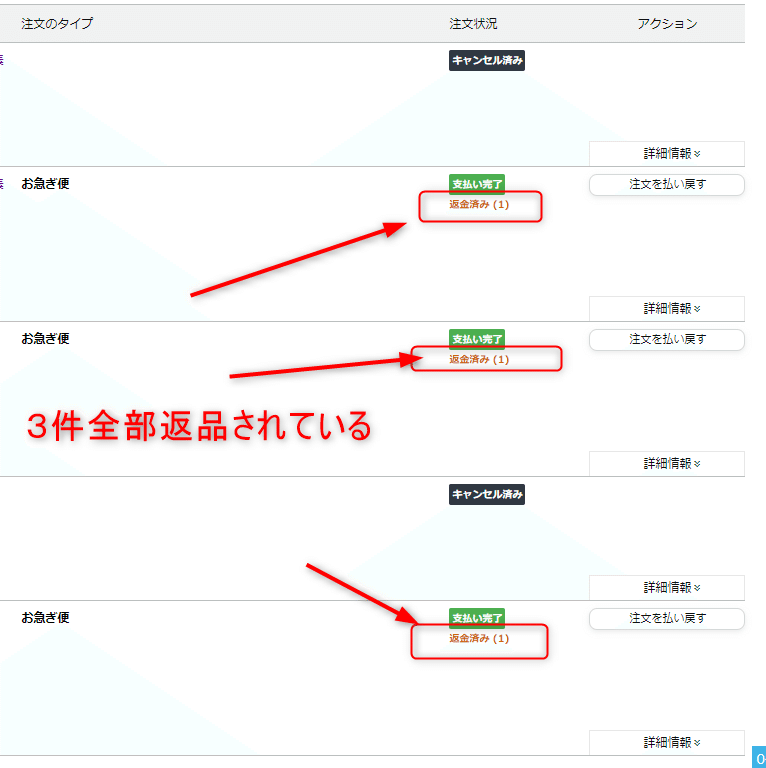Expand 詳細情報 under second キャンセル済み order

pos(667,587)
